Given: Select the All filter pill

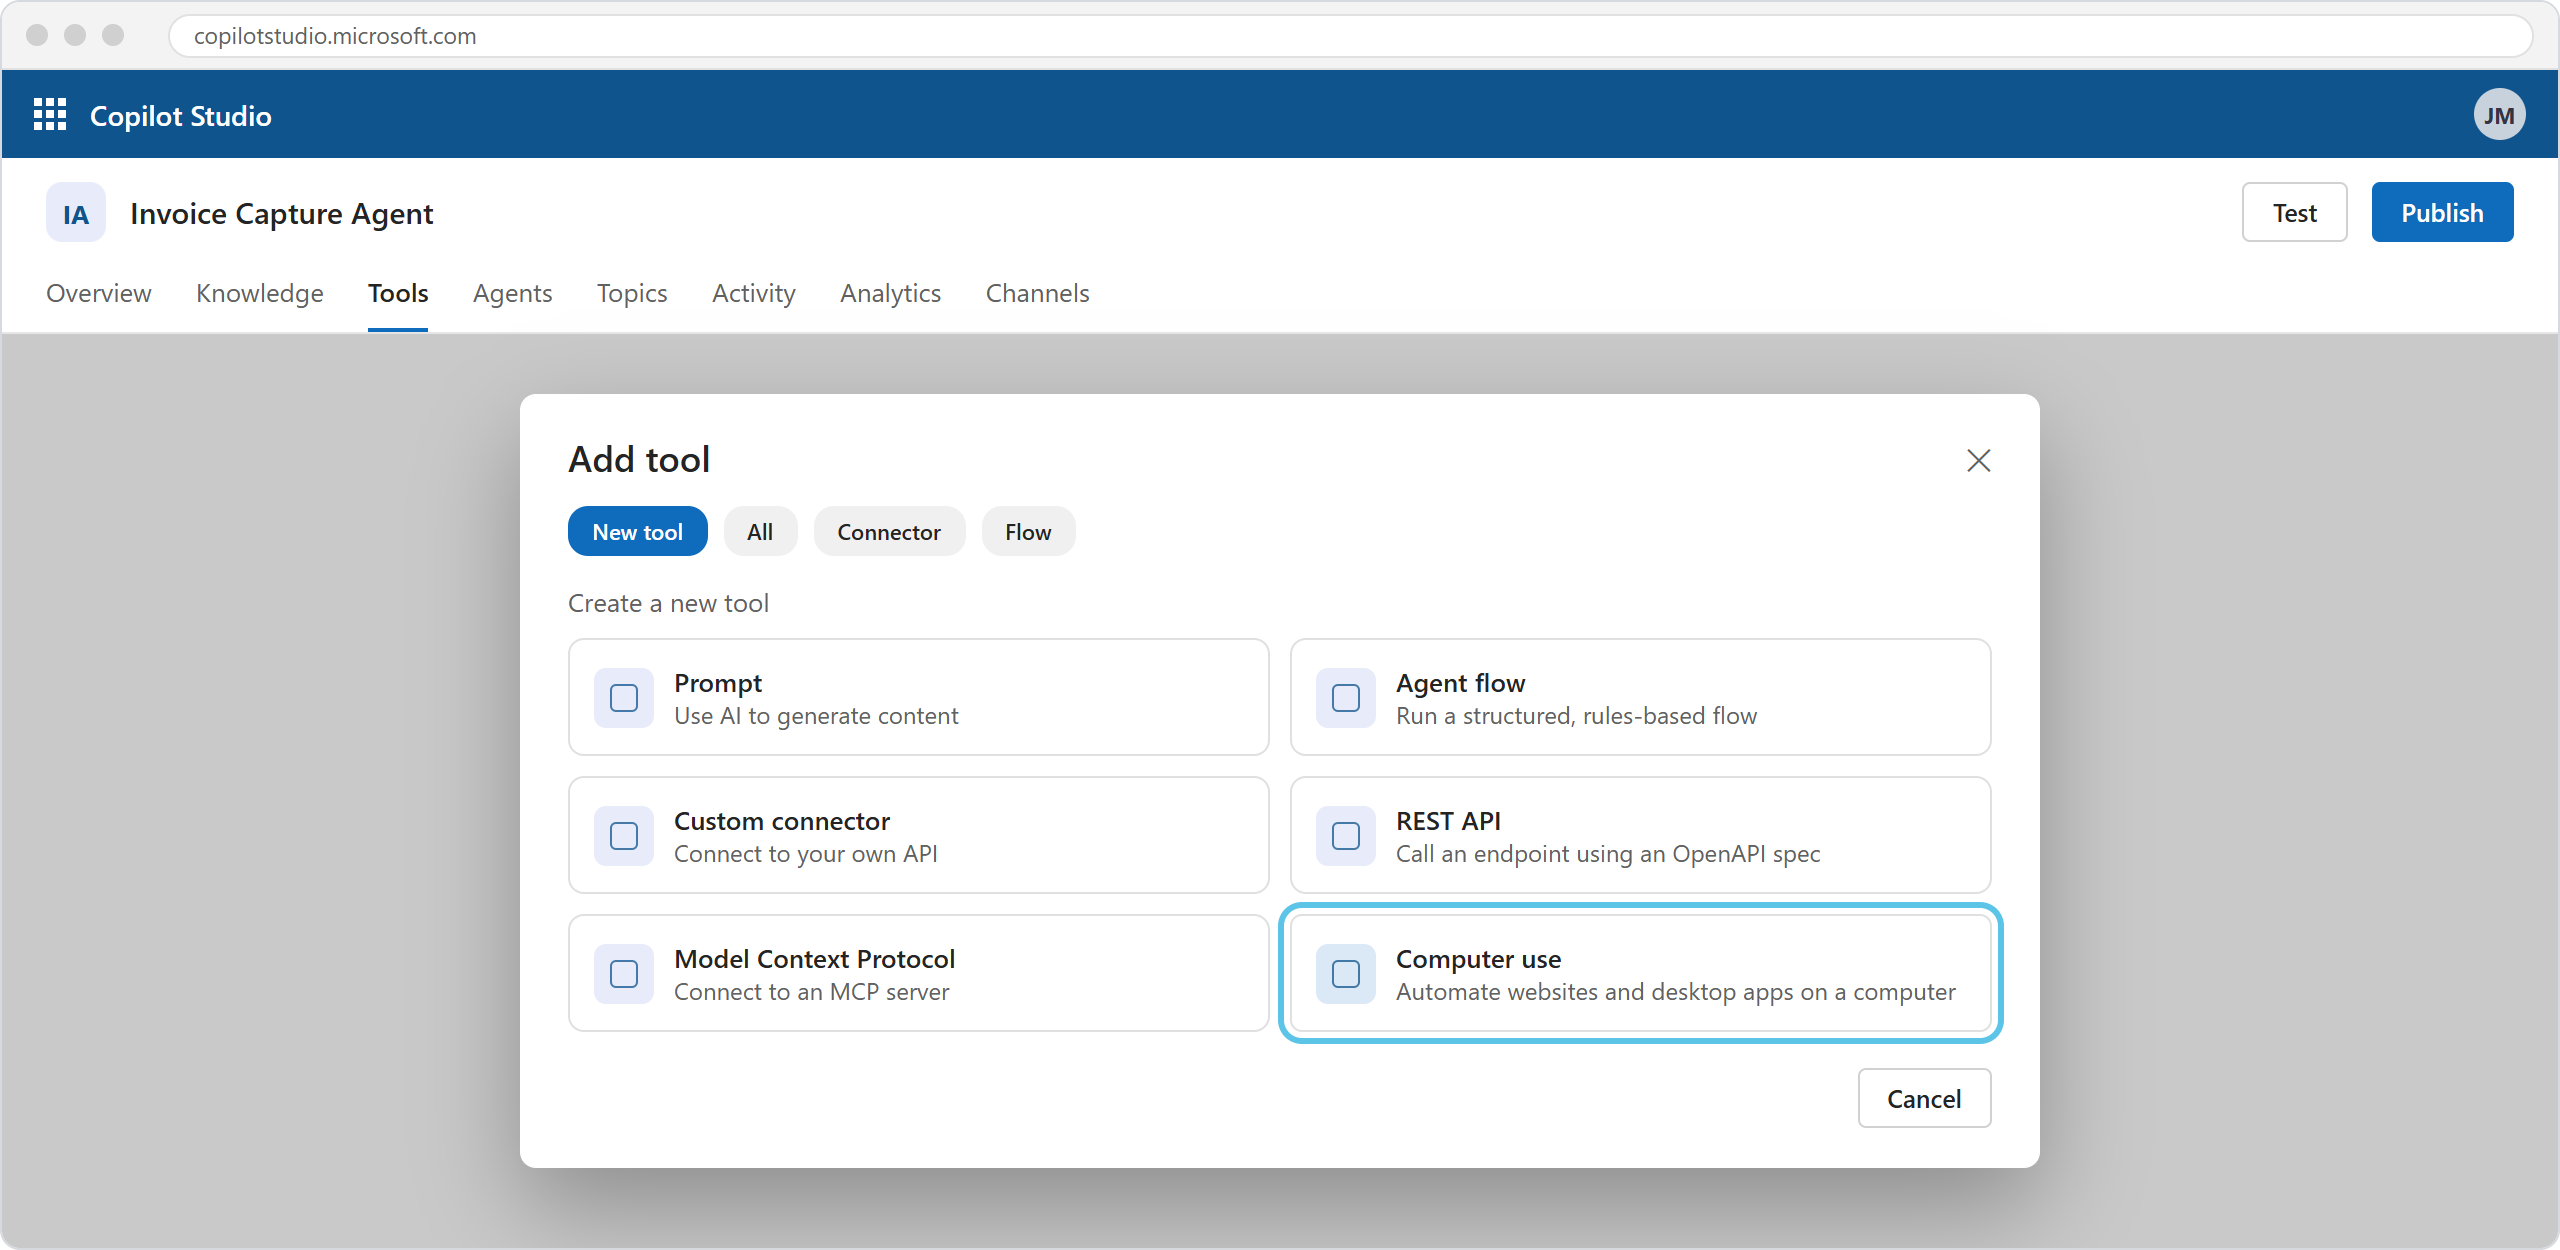Looking at the screenshot, I should point(760,531).
